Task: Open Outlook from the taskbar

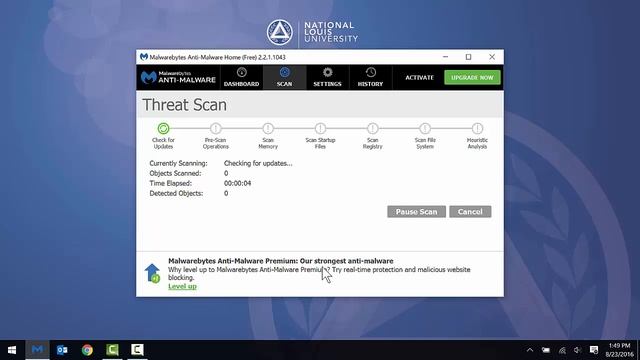Action: (62, 350)
